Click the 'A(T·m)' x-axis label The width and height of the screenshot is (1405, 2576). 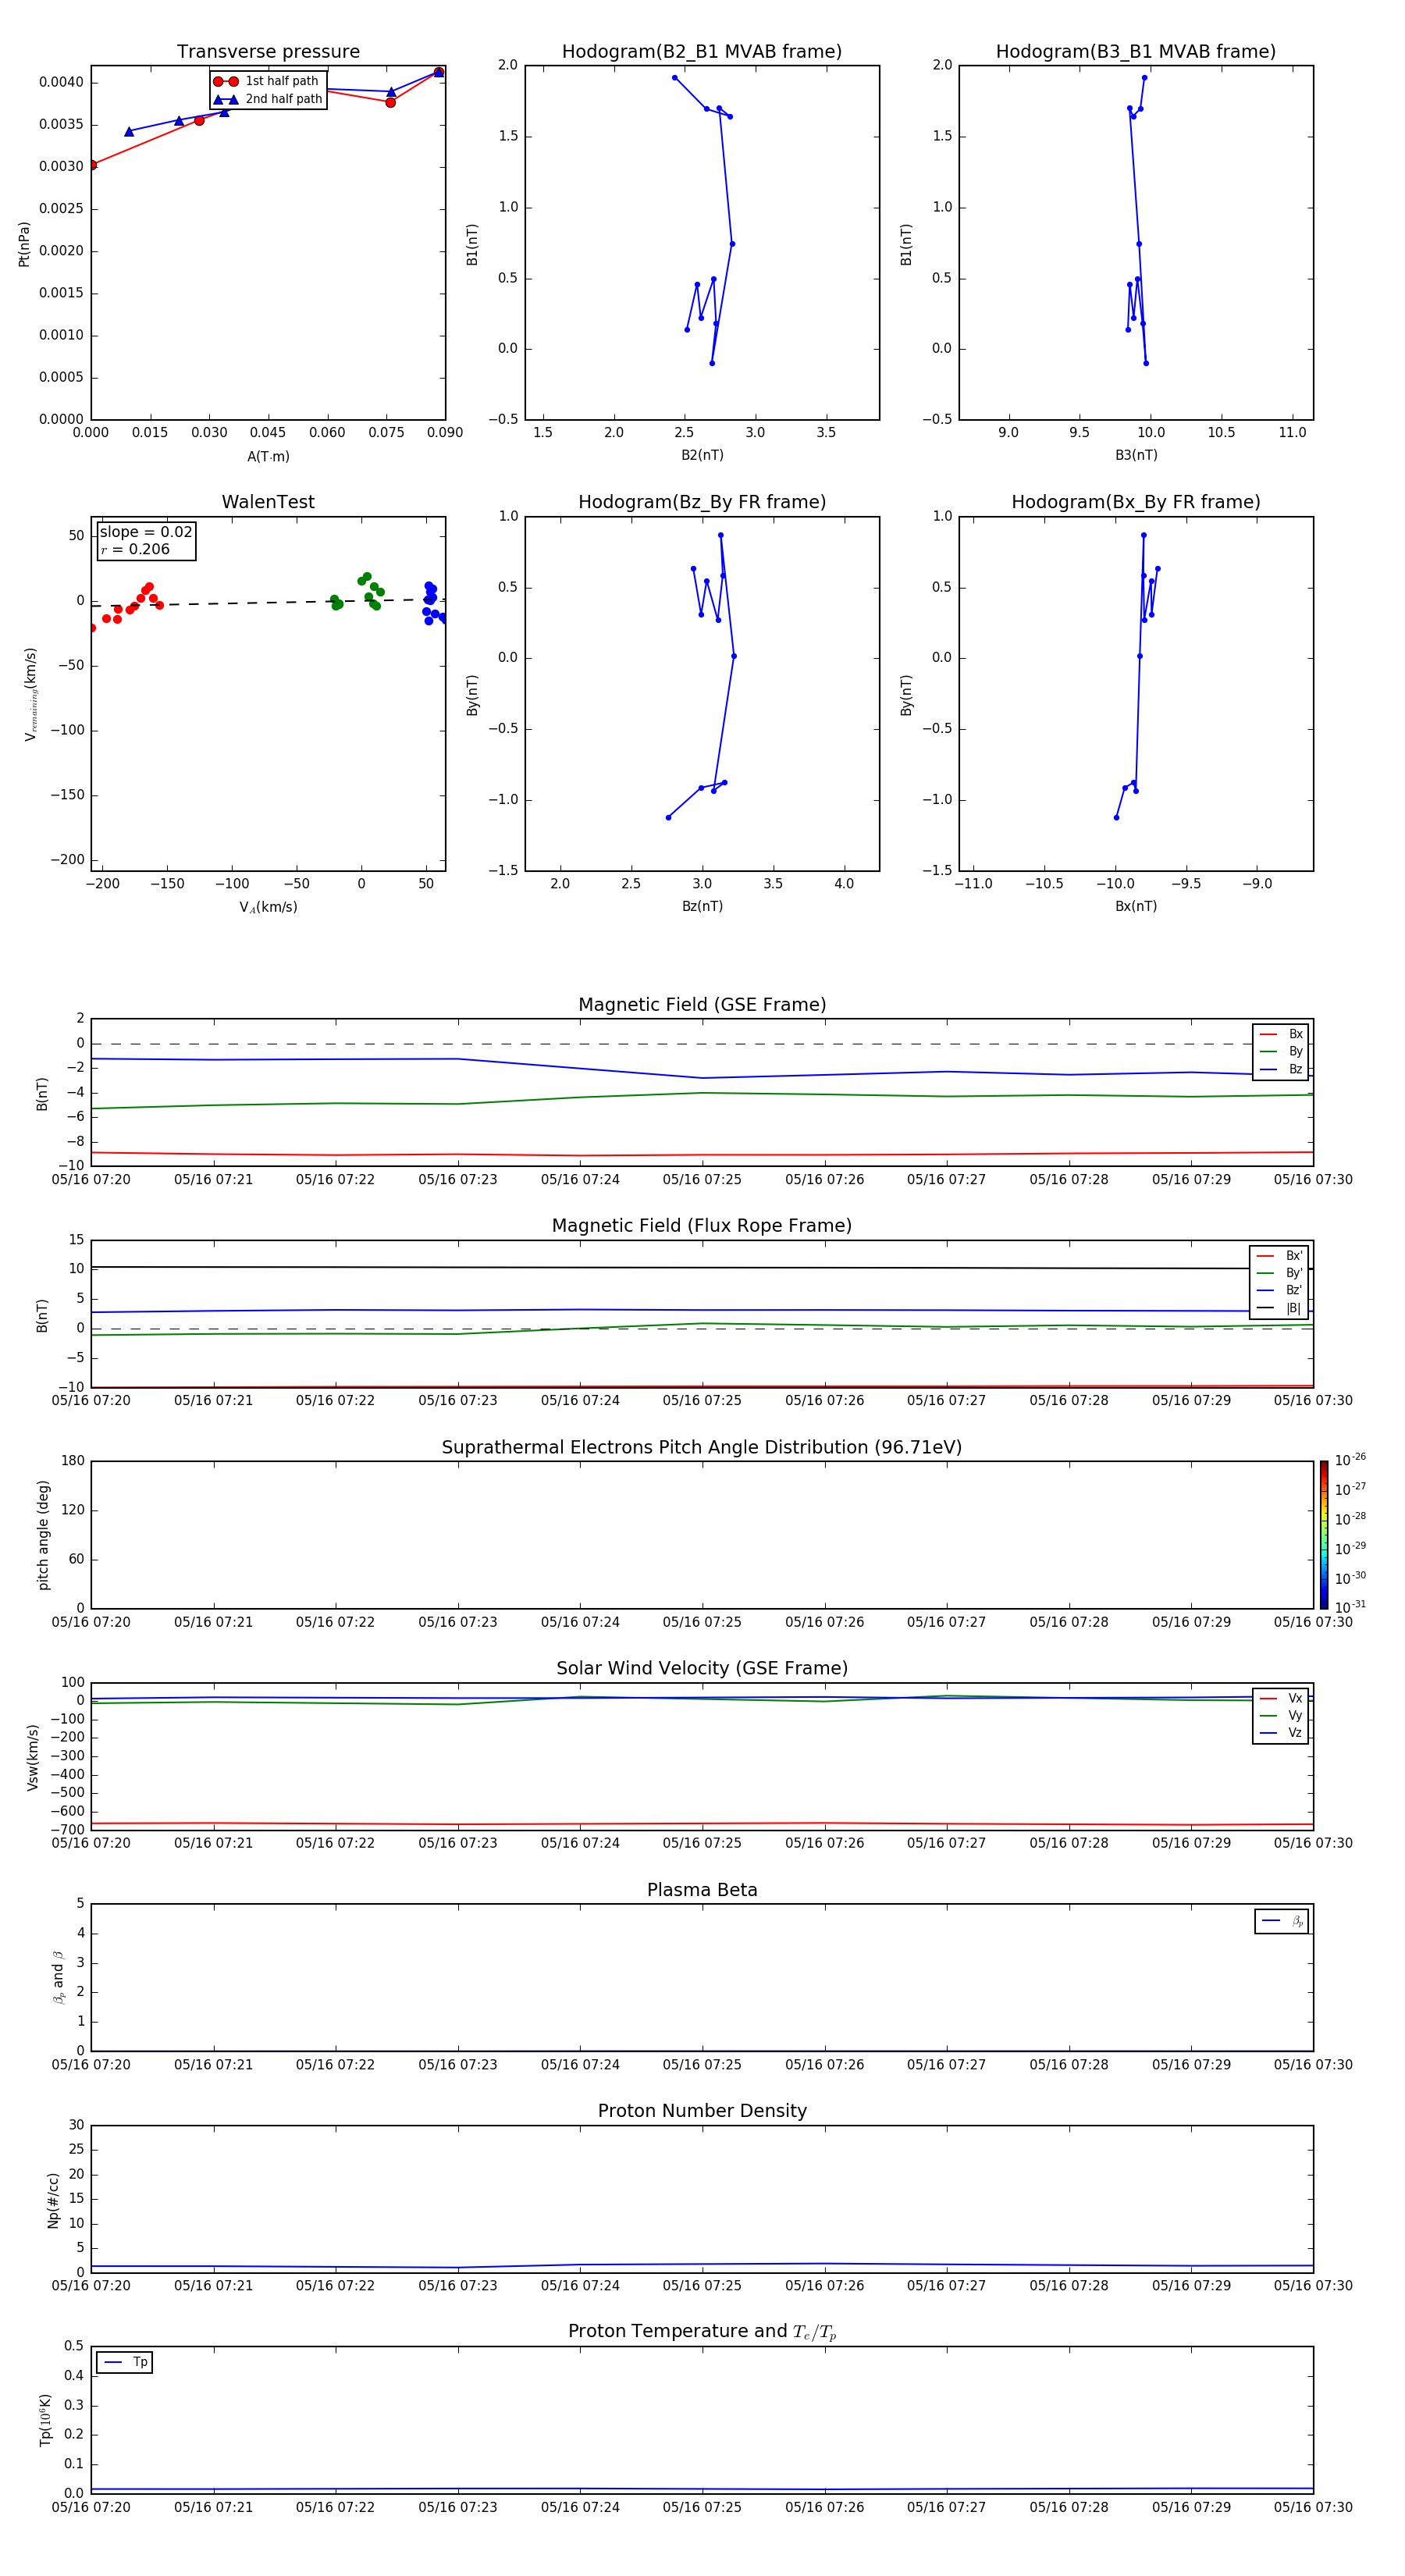[268, 457]
